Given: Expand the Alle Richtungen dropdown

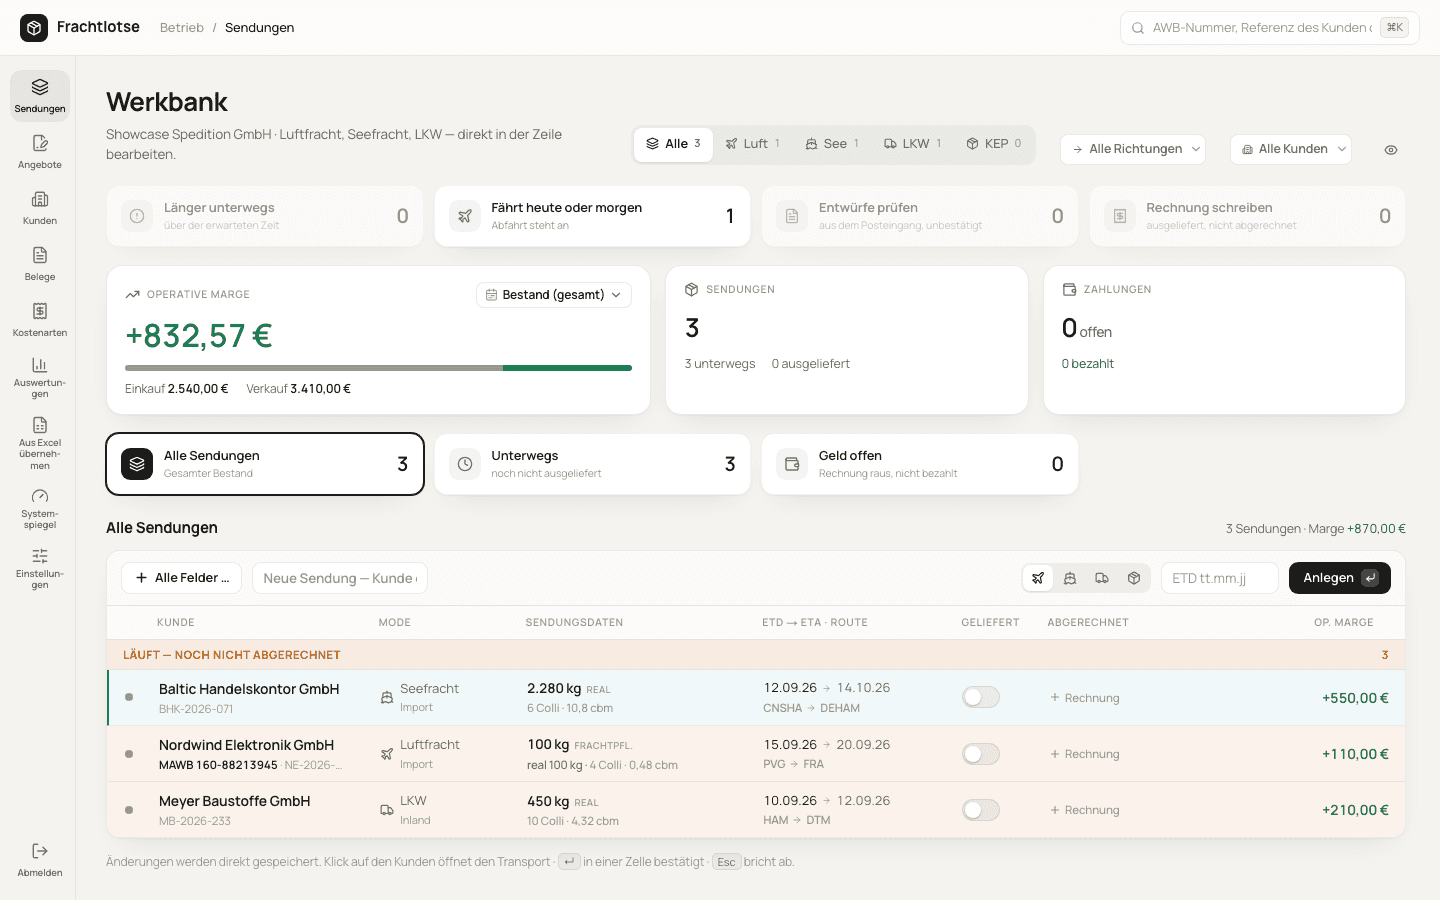Looking at the screenshot, I should [x=1132, y=149].
